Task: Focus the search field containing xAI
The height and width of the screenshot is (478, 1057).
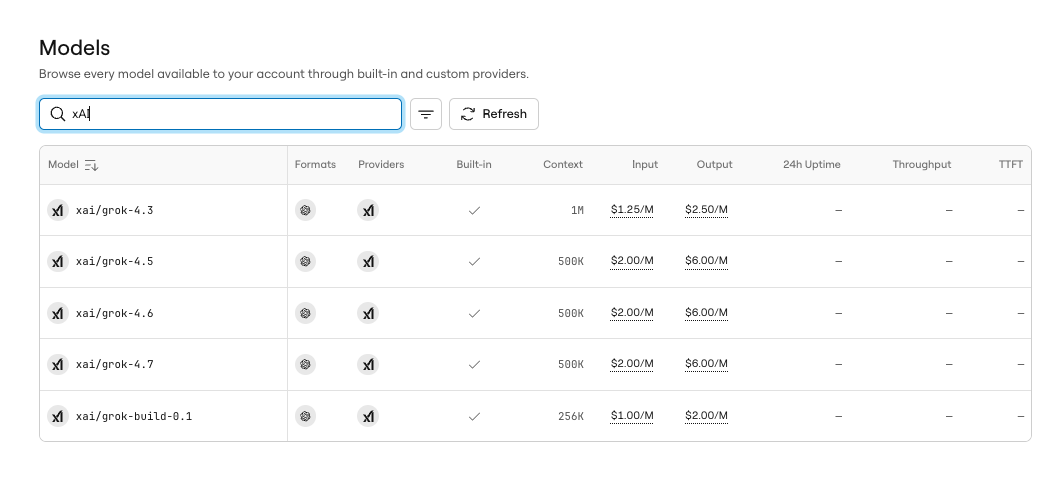Action: pyautogui.click(x=220, y=114)
